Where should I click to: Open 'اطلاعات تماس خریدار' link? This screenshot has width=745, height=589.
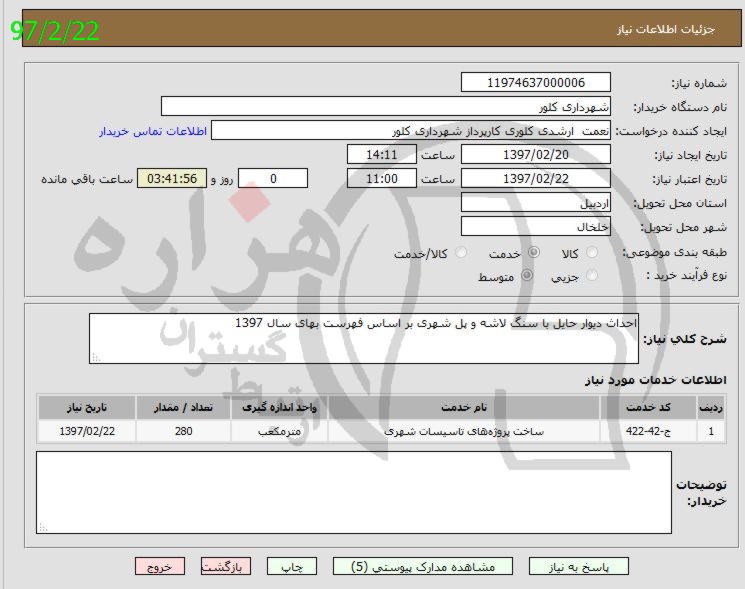click(x=153, y=131)
